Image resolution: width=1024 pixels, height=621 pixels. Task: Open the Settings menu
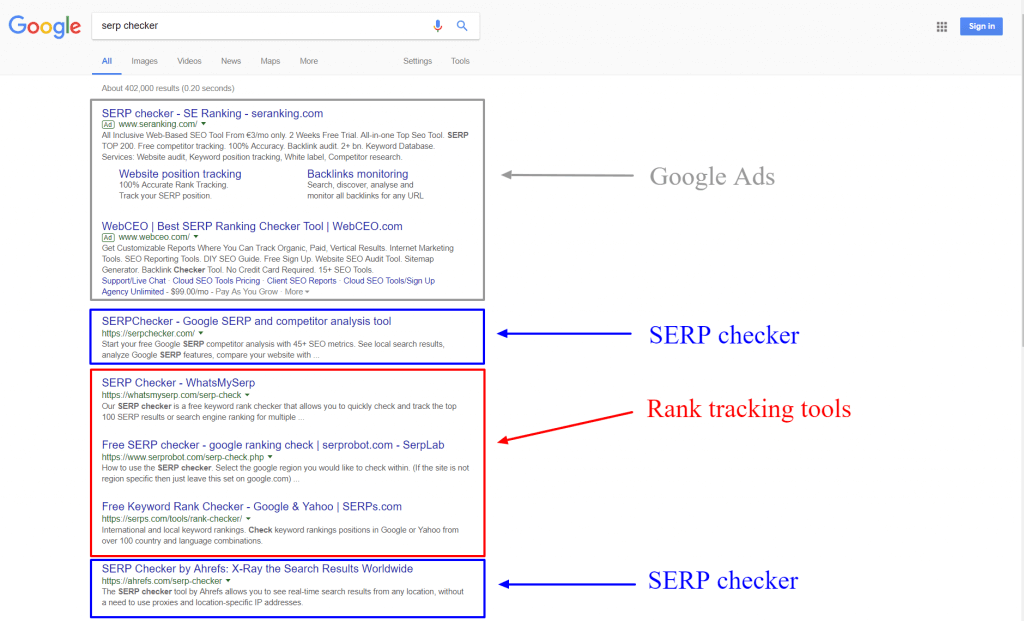417,61
